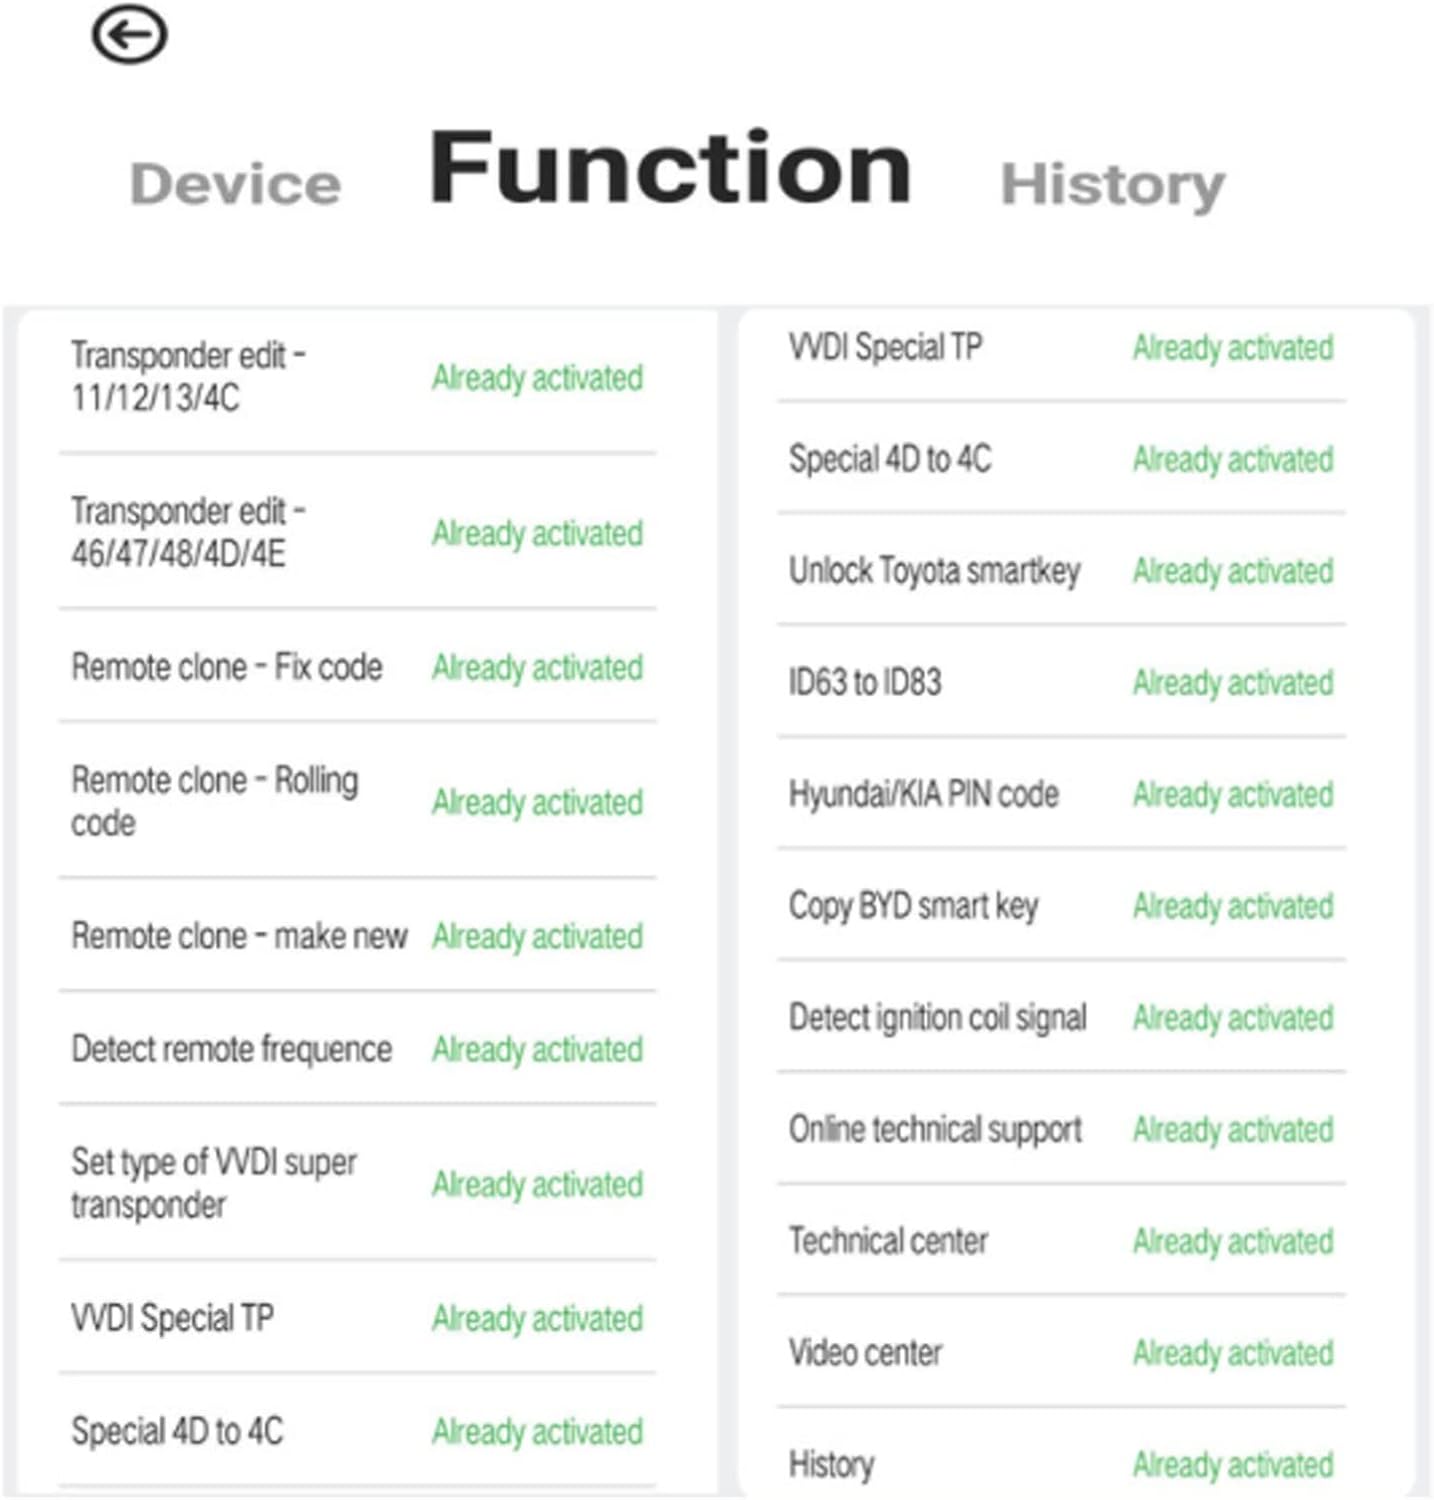Select Set type of VVDI super transponder

click(214, 1183)
